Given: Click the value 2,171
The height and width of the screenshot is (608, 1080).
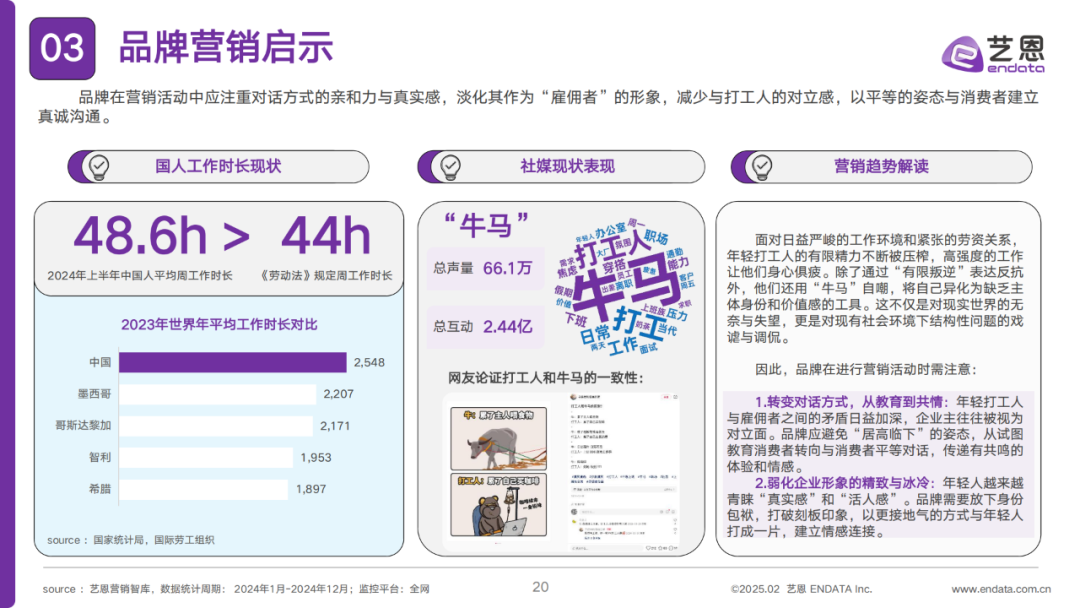Looking at the screenshot, I should [335, 426].
